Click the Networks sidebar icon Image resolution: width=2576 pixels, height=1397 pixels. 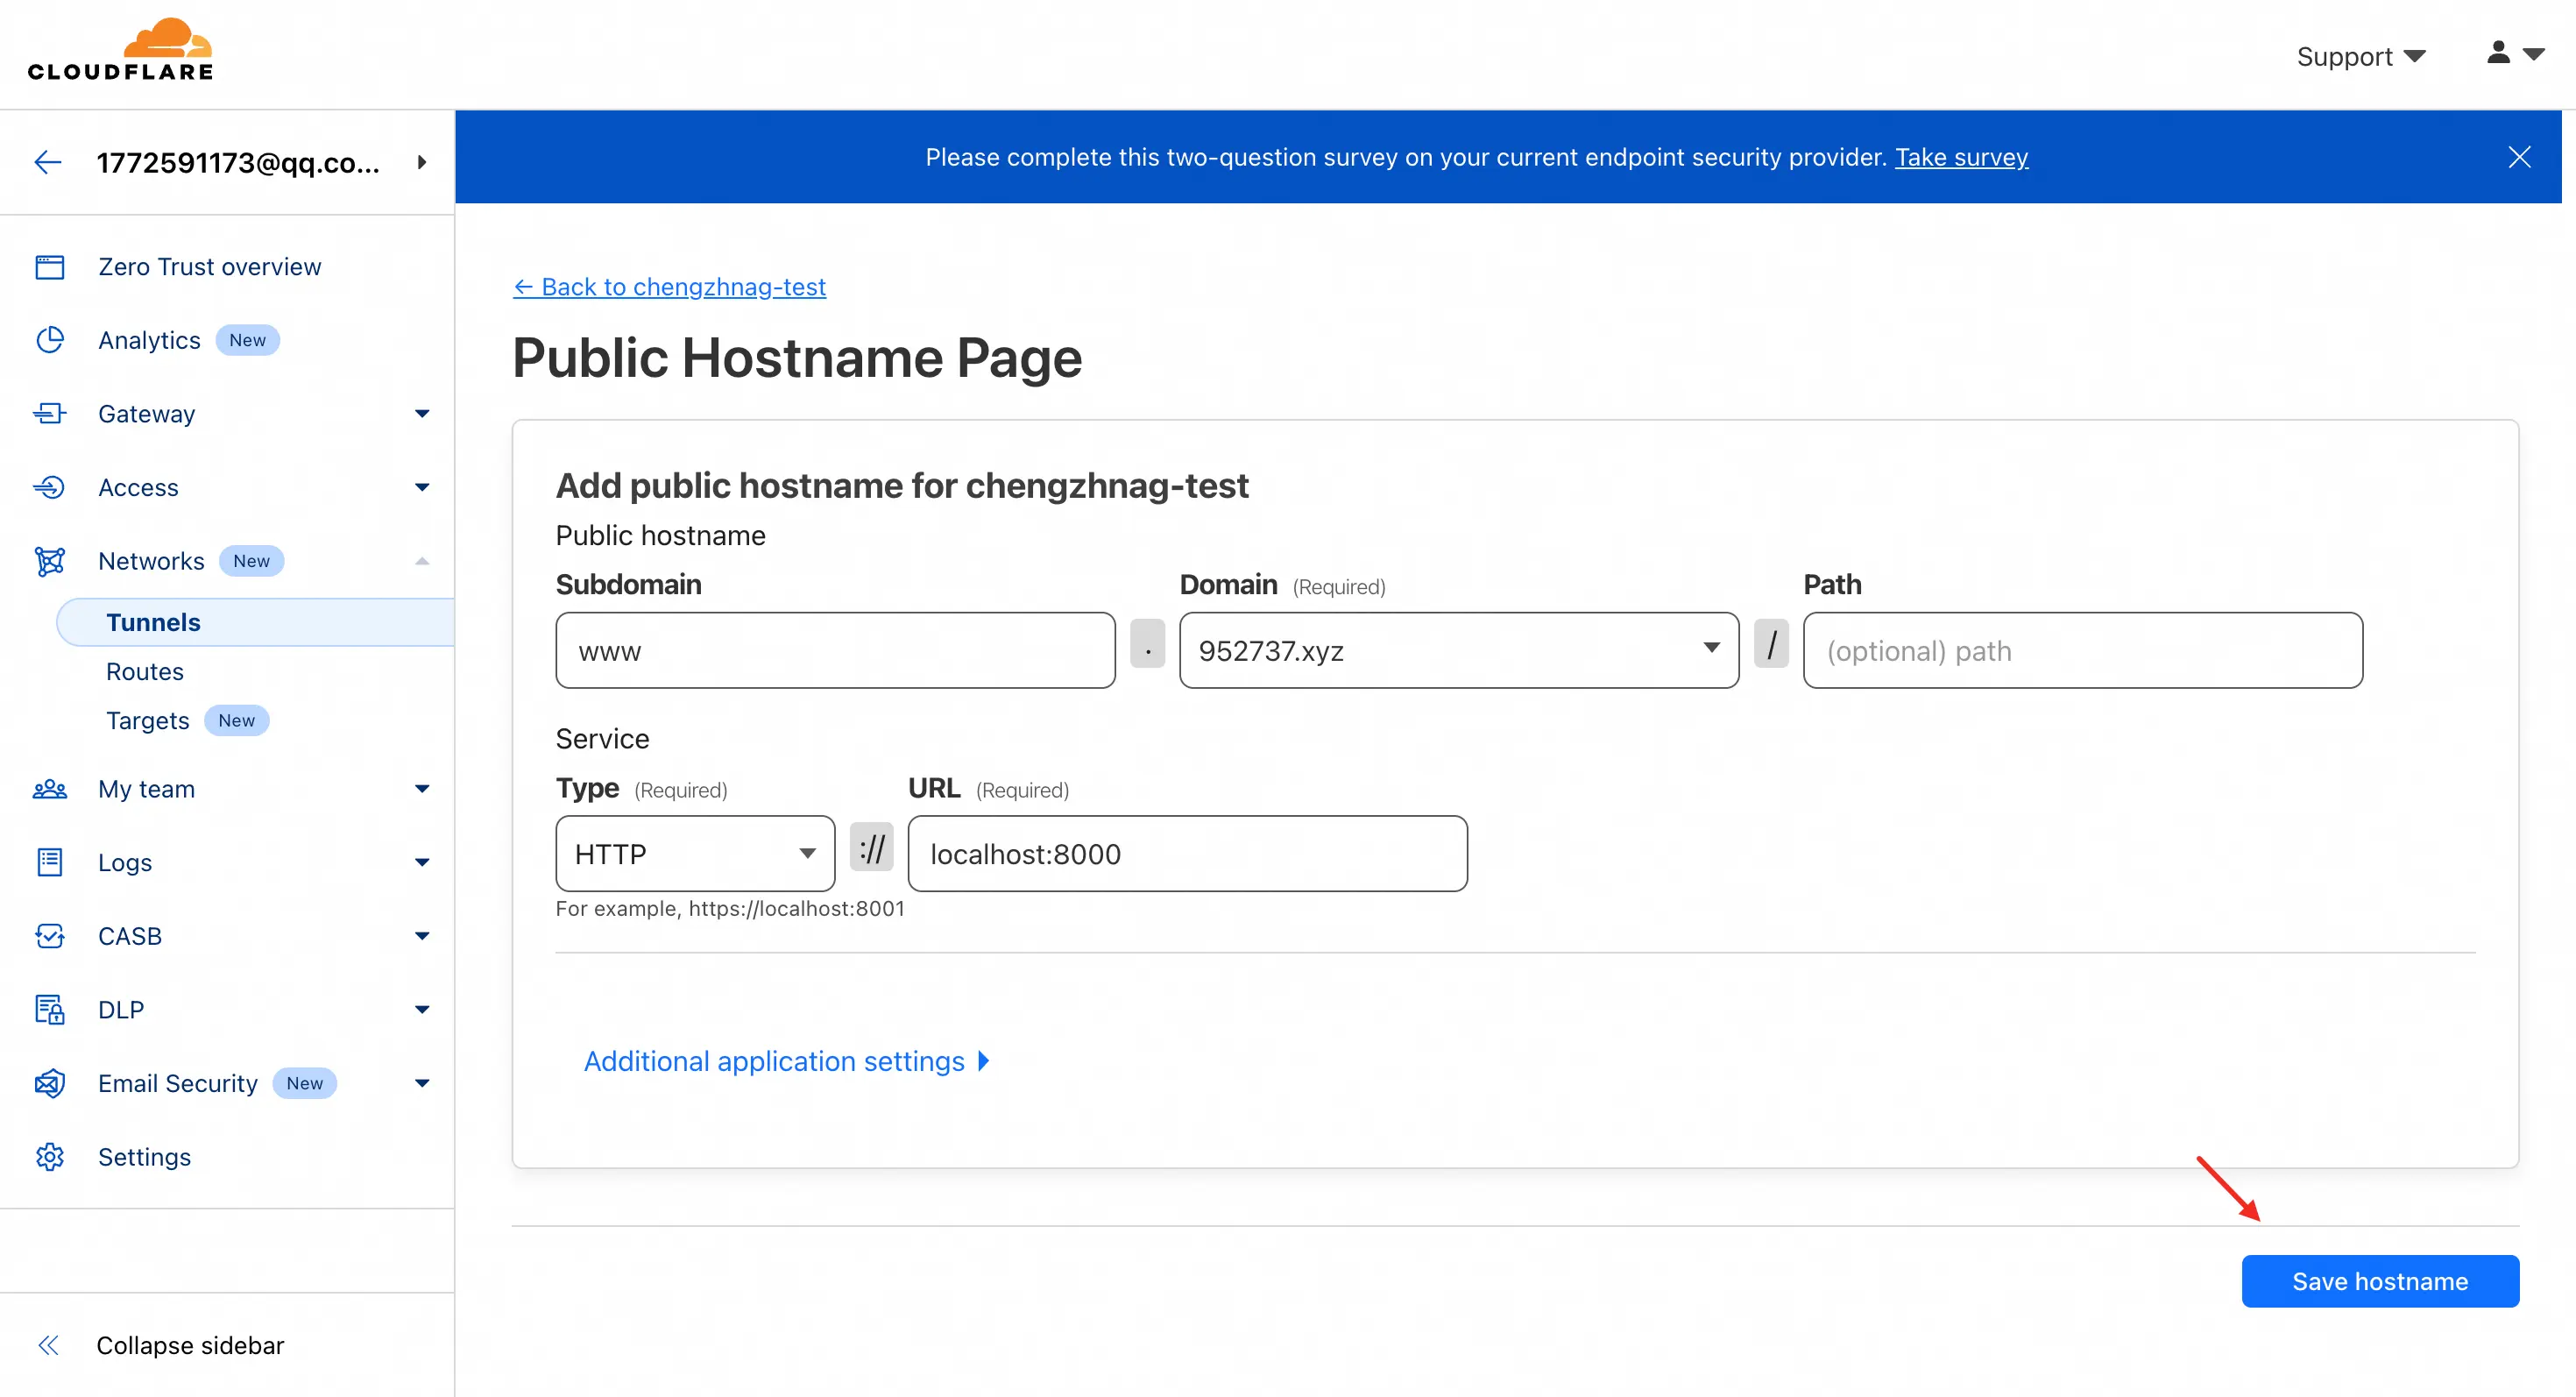[x=50, y=561]
